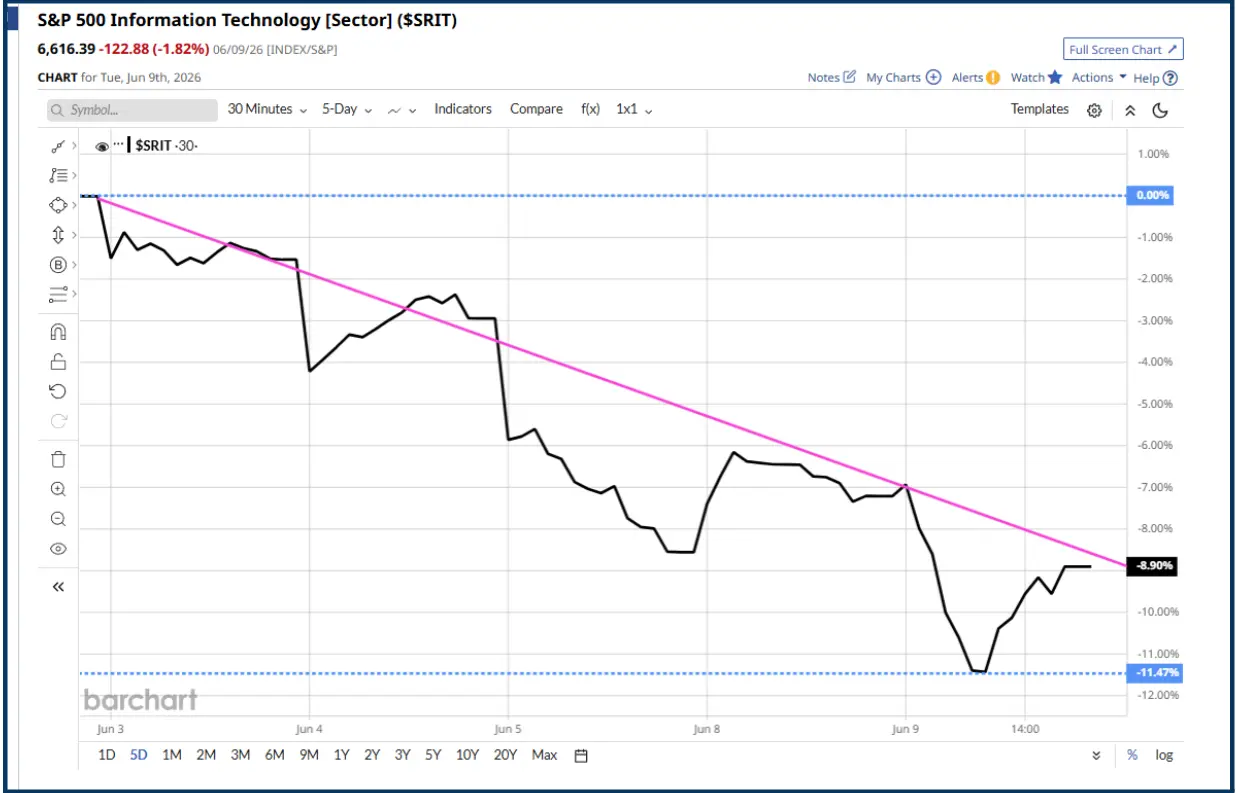This screenshot has height=793, width=1237.
Task: Open the $SRIT series options ellipsis
Action: 118,145
